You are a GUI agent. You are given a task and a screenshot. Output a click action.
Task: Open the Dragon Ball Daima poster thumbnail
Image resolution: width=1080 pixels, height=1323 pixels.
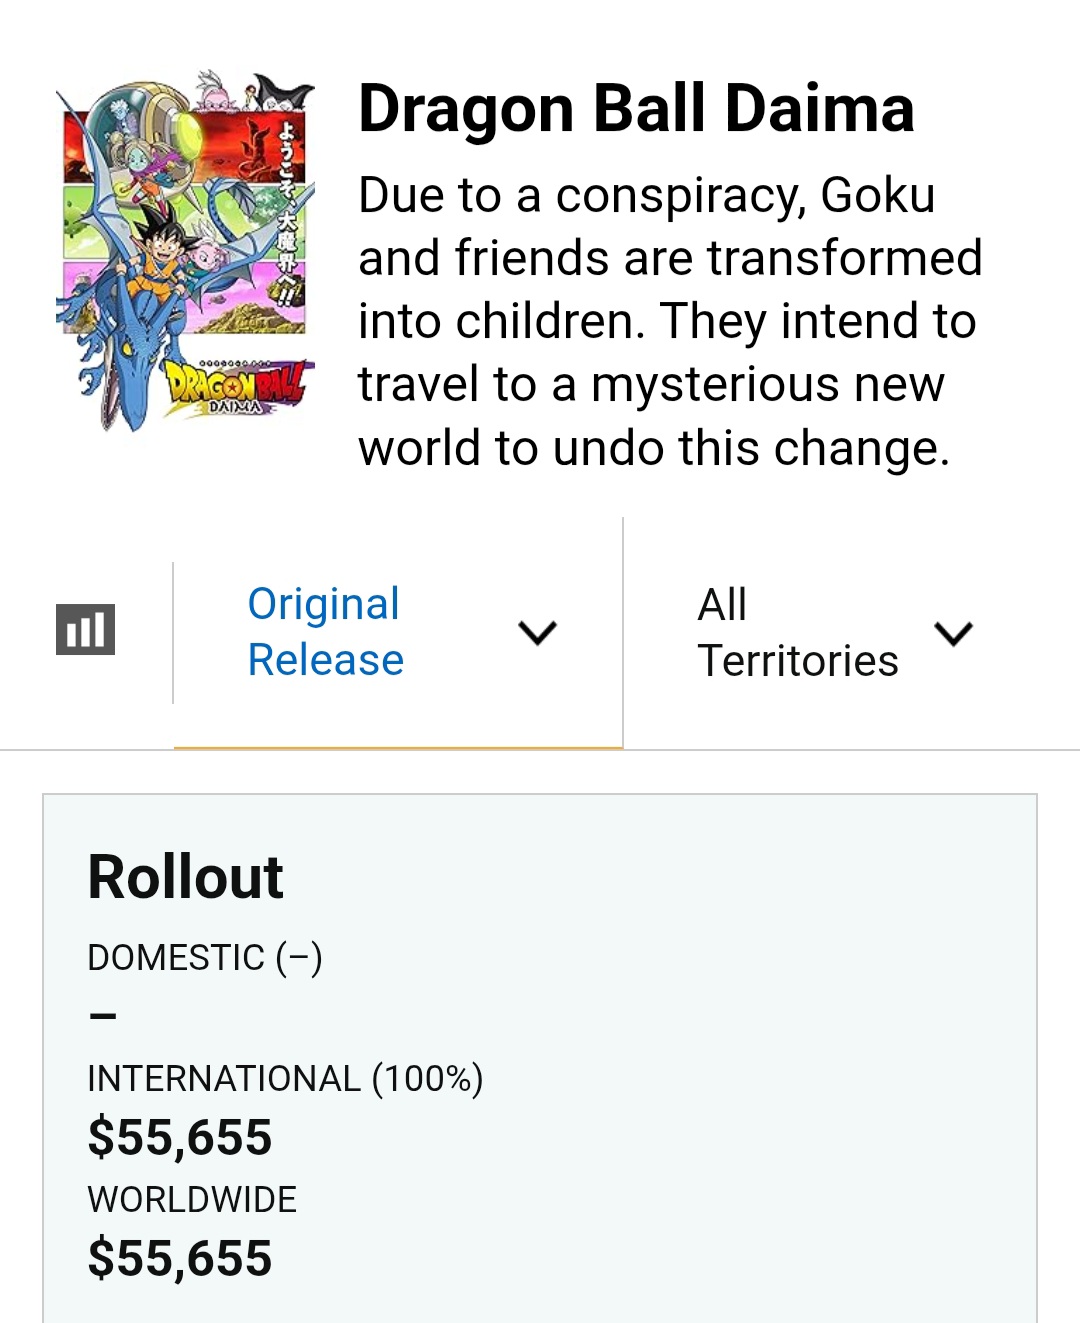coord(186,251)
